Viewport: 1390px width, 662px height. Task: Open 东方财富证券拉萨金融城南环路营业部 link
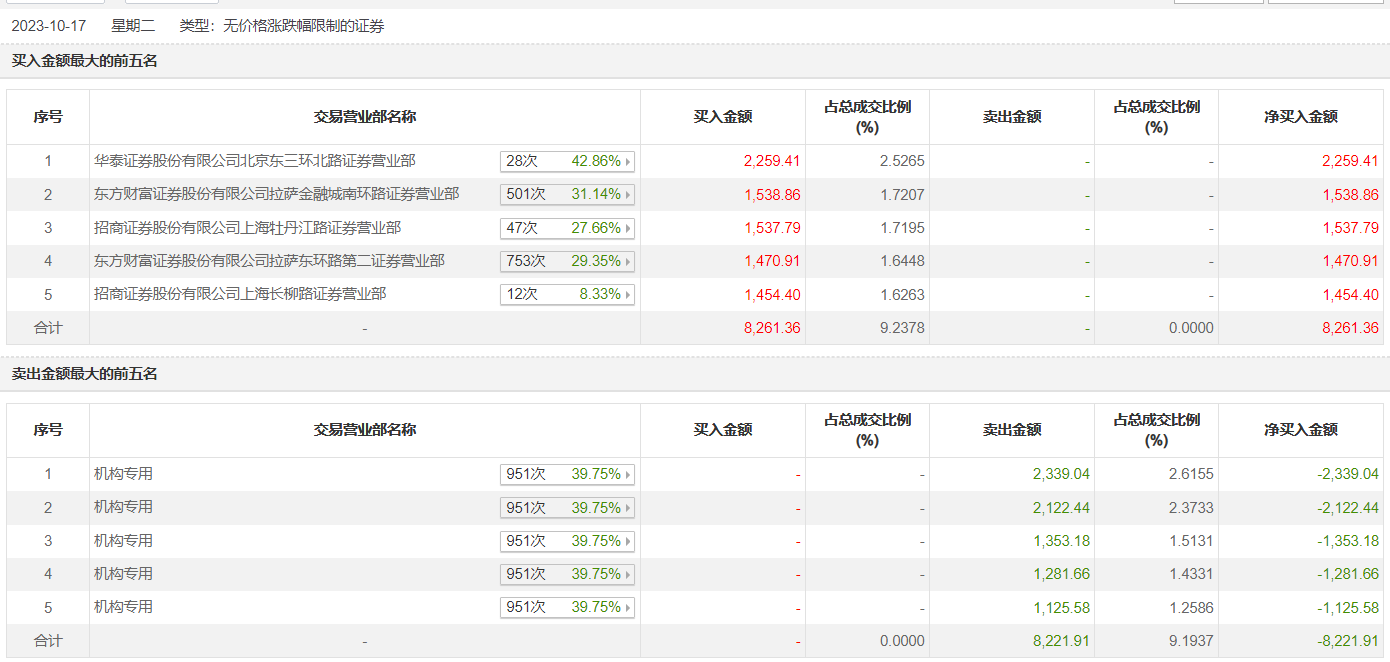276,194
